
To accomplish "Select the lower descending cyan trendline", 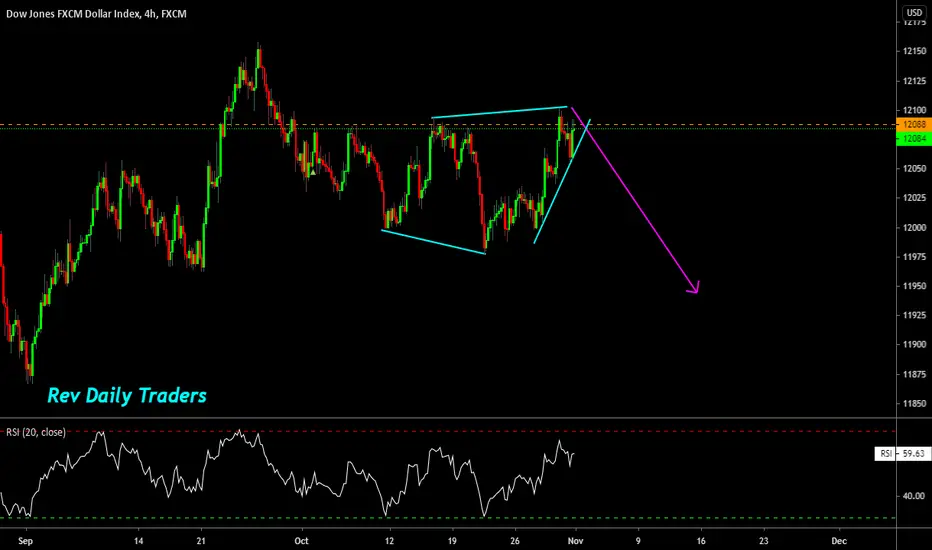I will (433, 242).
